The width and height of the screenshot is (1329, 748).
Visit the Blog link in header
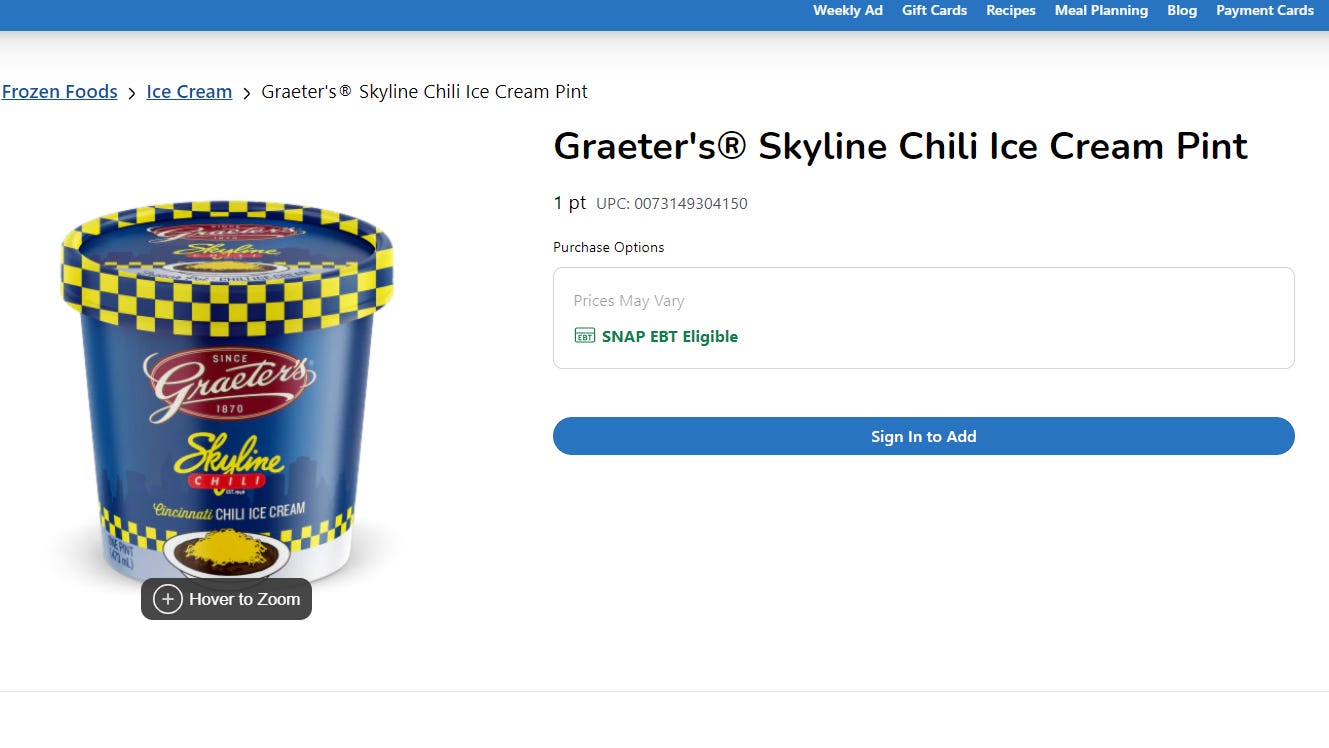(1182, 10)
